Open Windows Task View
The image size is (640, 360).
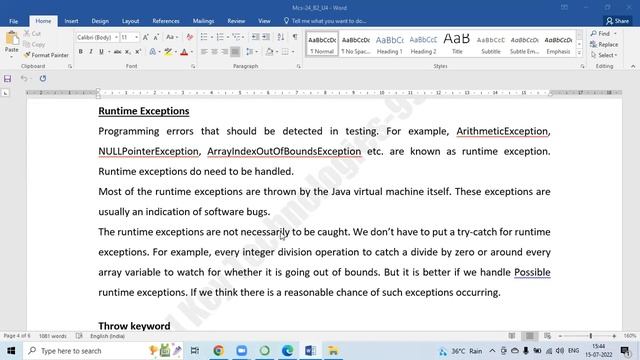[x=195, y=351]
